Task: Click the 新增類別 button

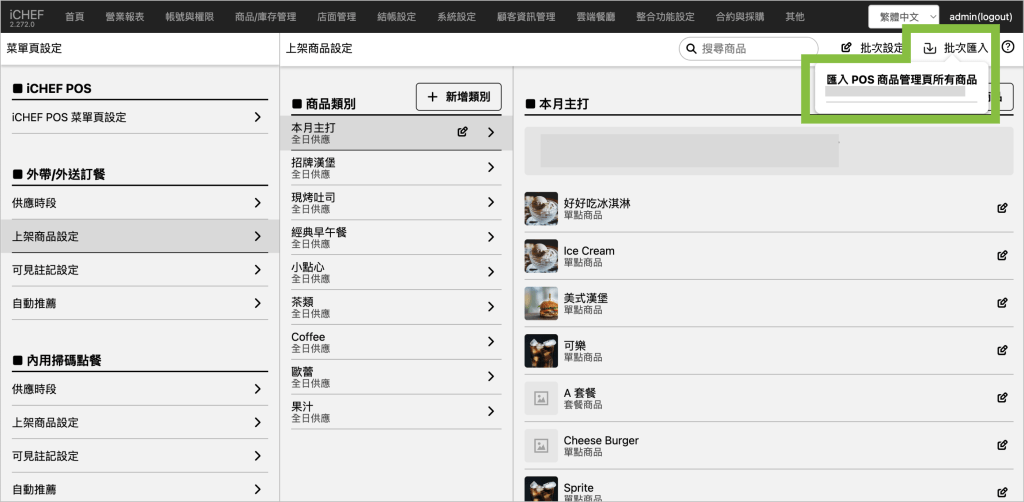Action: (x=458, y=97)
